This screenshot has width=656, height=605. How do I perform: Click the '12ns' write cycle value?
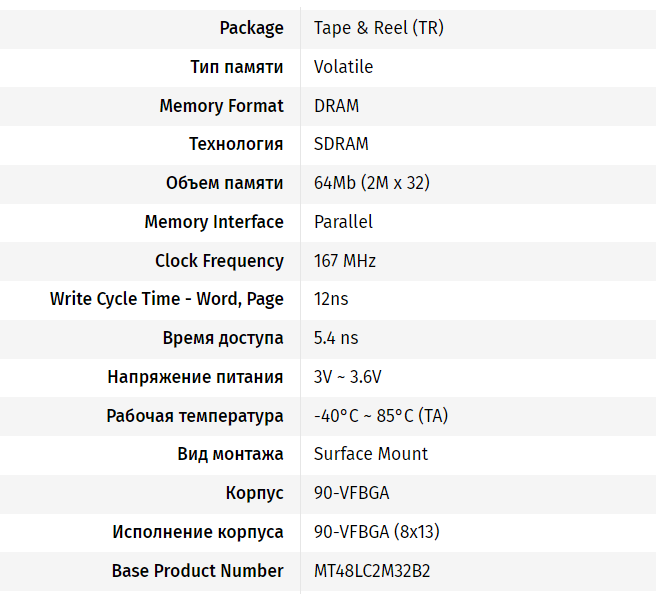point(331,299)
